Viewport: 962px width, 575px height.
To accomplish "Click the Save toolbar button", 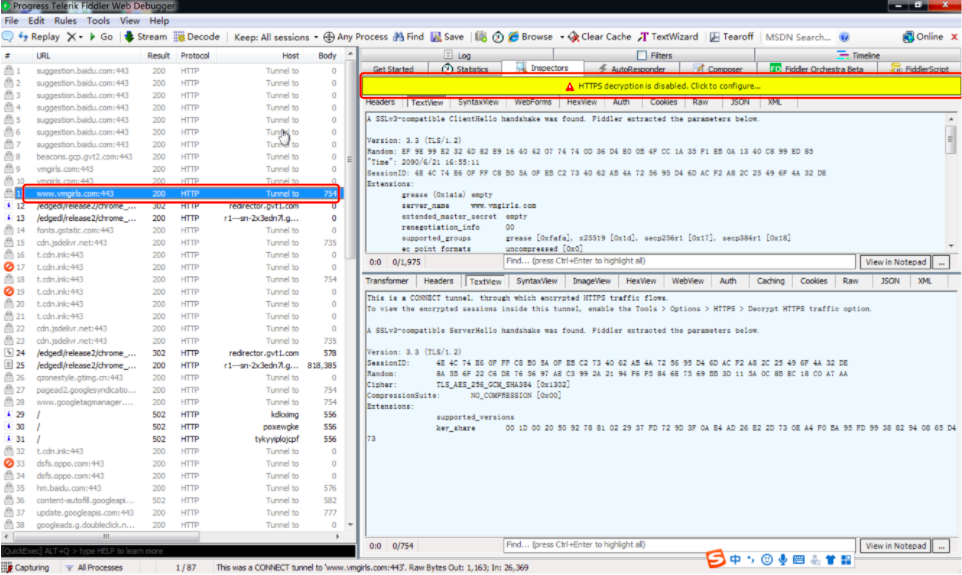I will (x=447, y=37).
